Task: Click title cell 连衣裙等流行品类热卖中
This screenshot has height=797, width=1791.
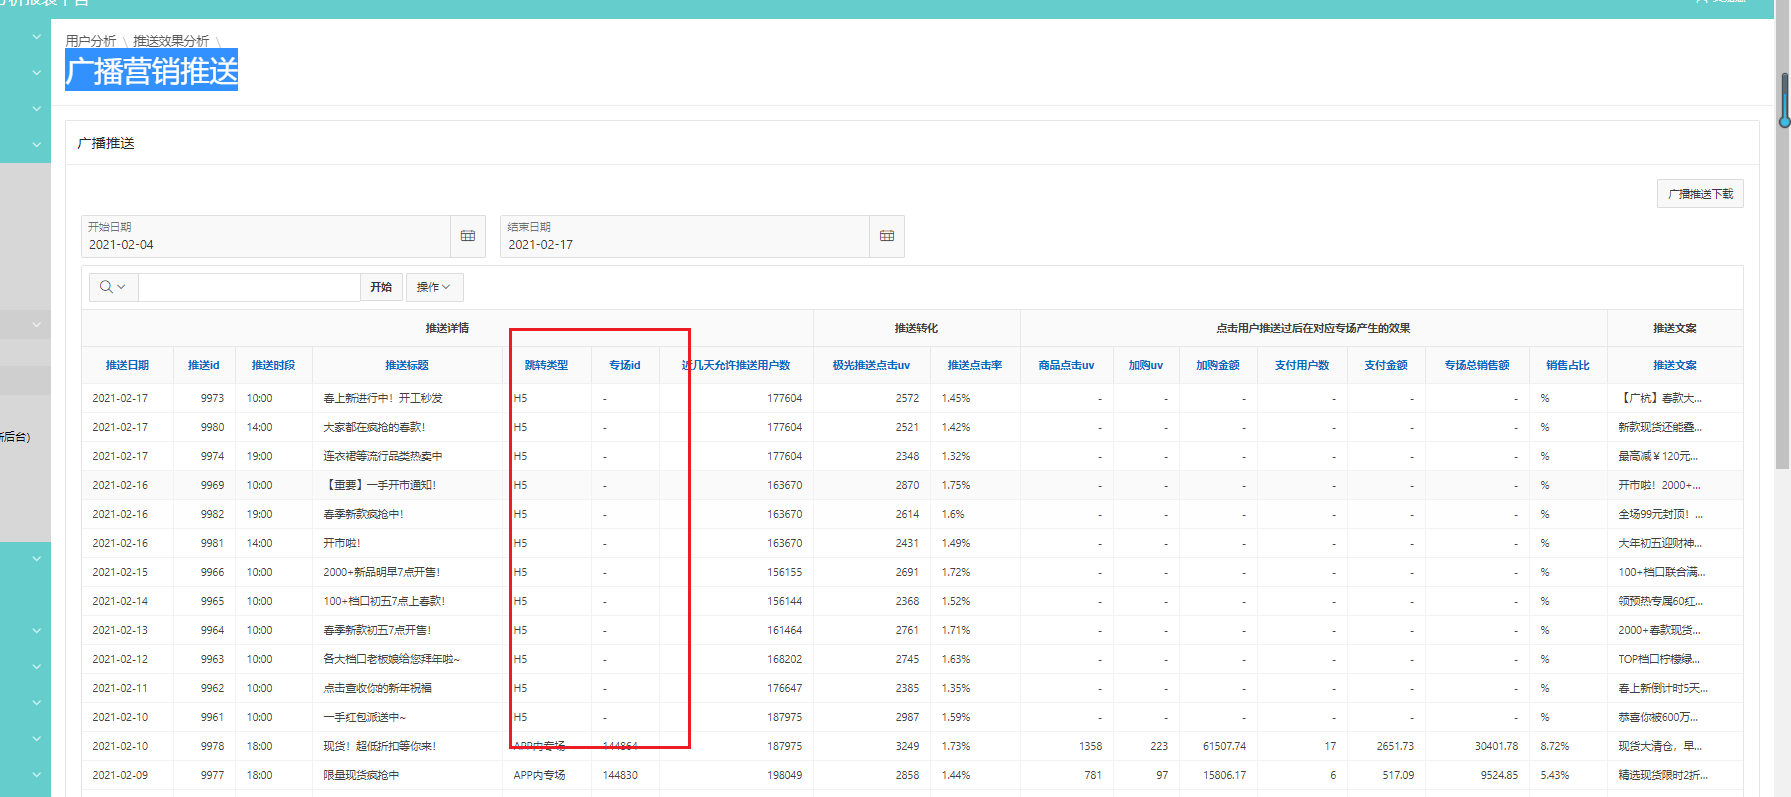Action: pos(383,456)
